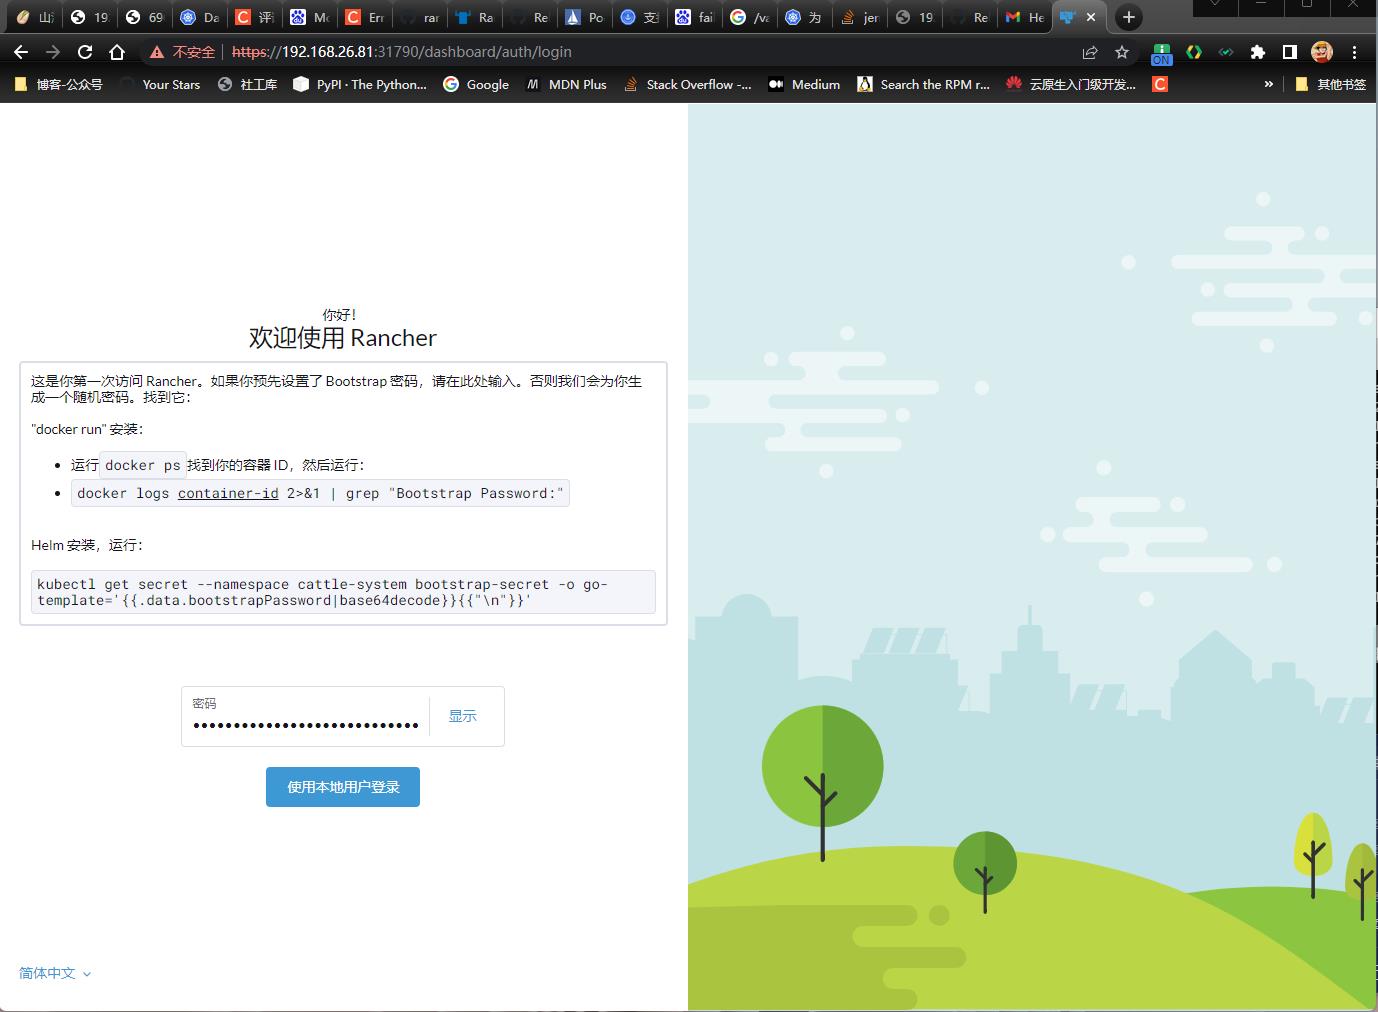
Task: Open the Stack Overflow bookmark
Action: click(688, 84)
